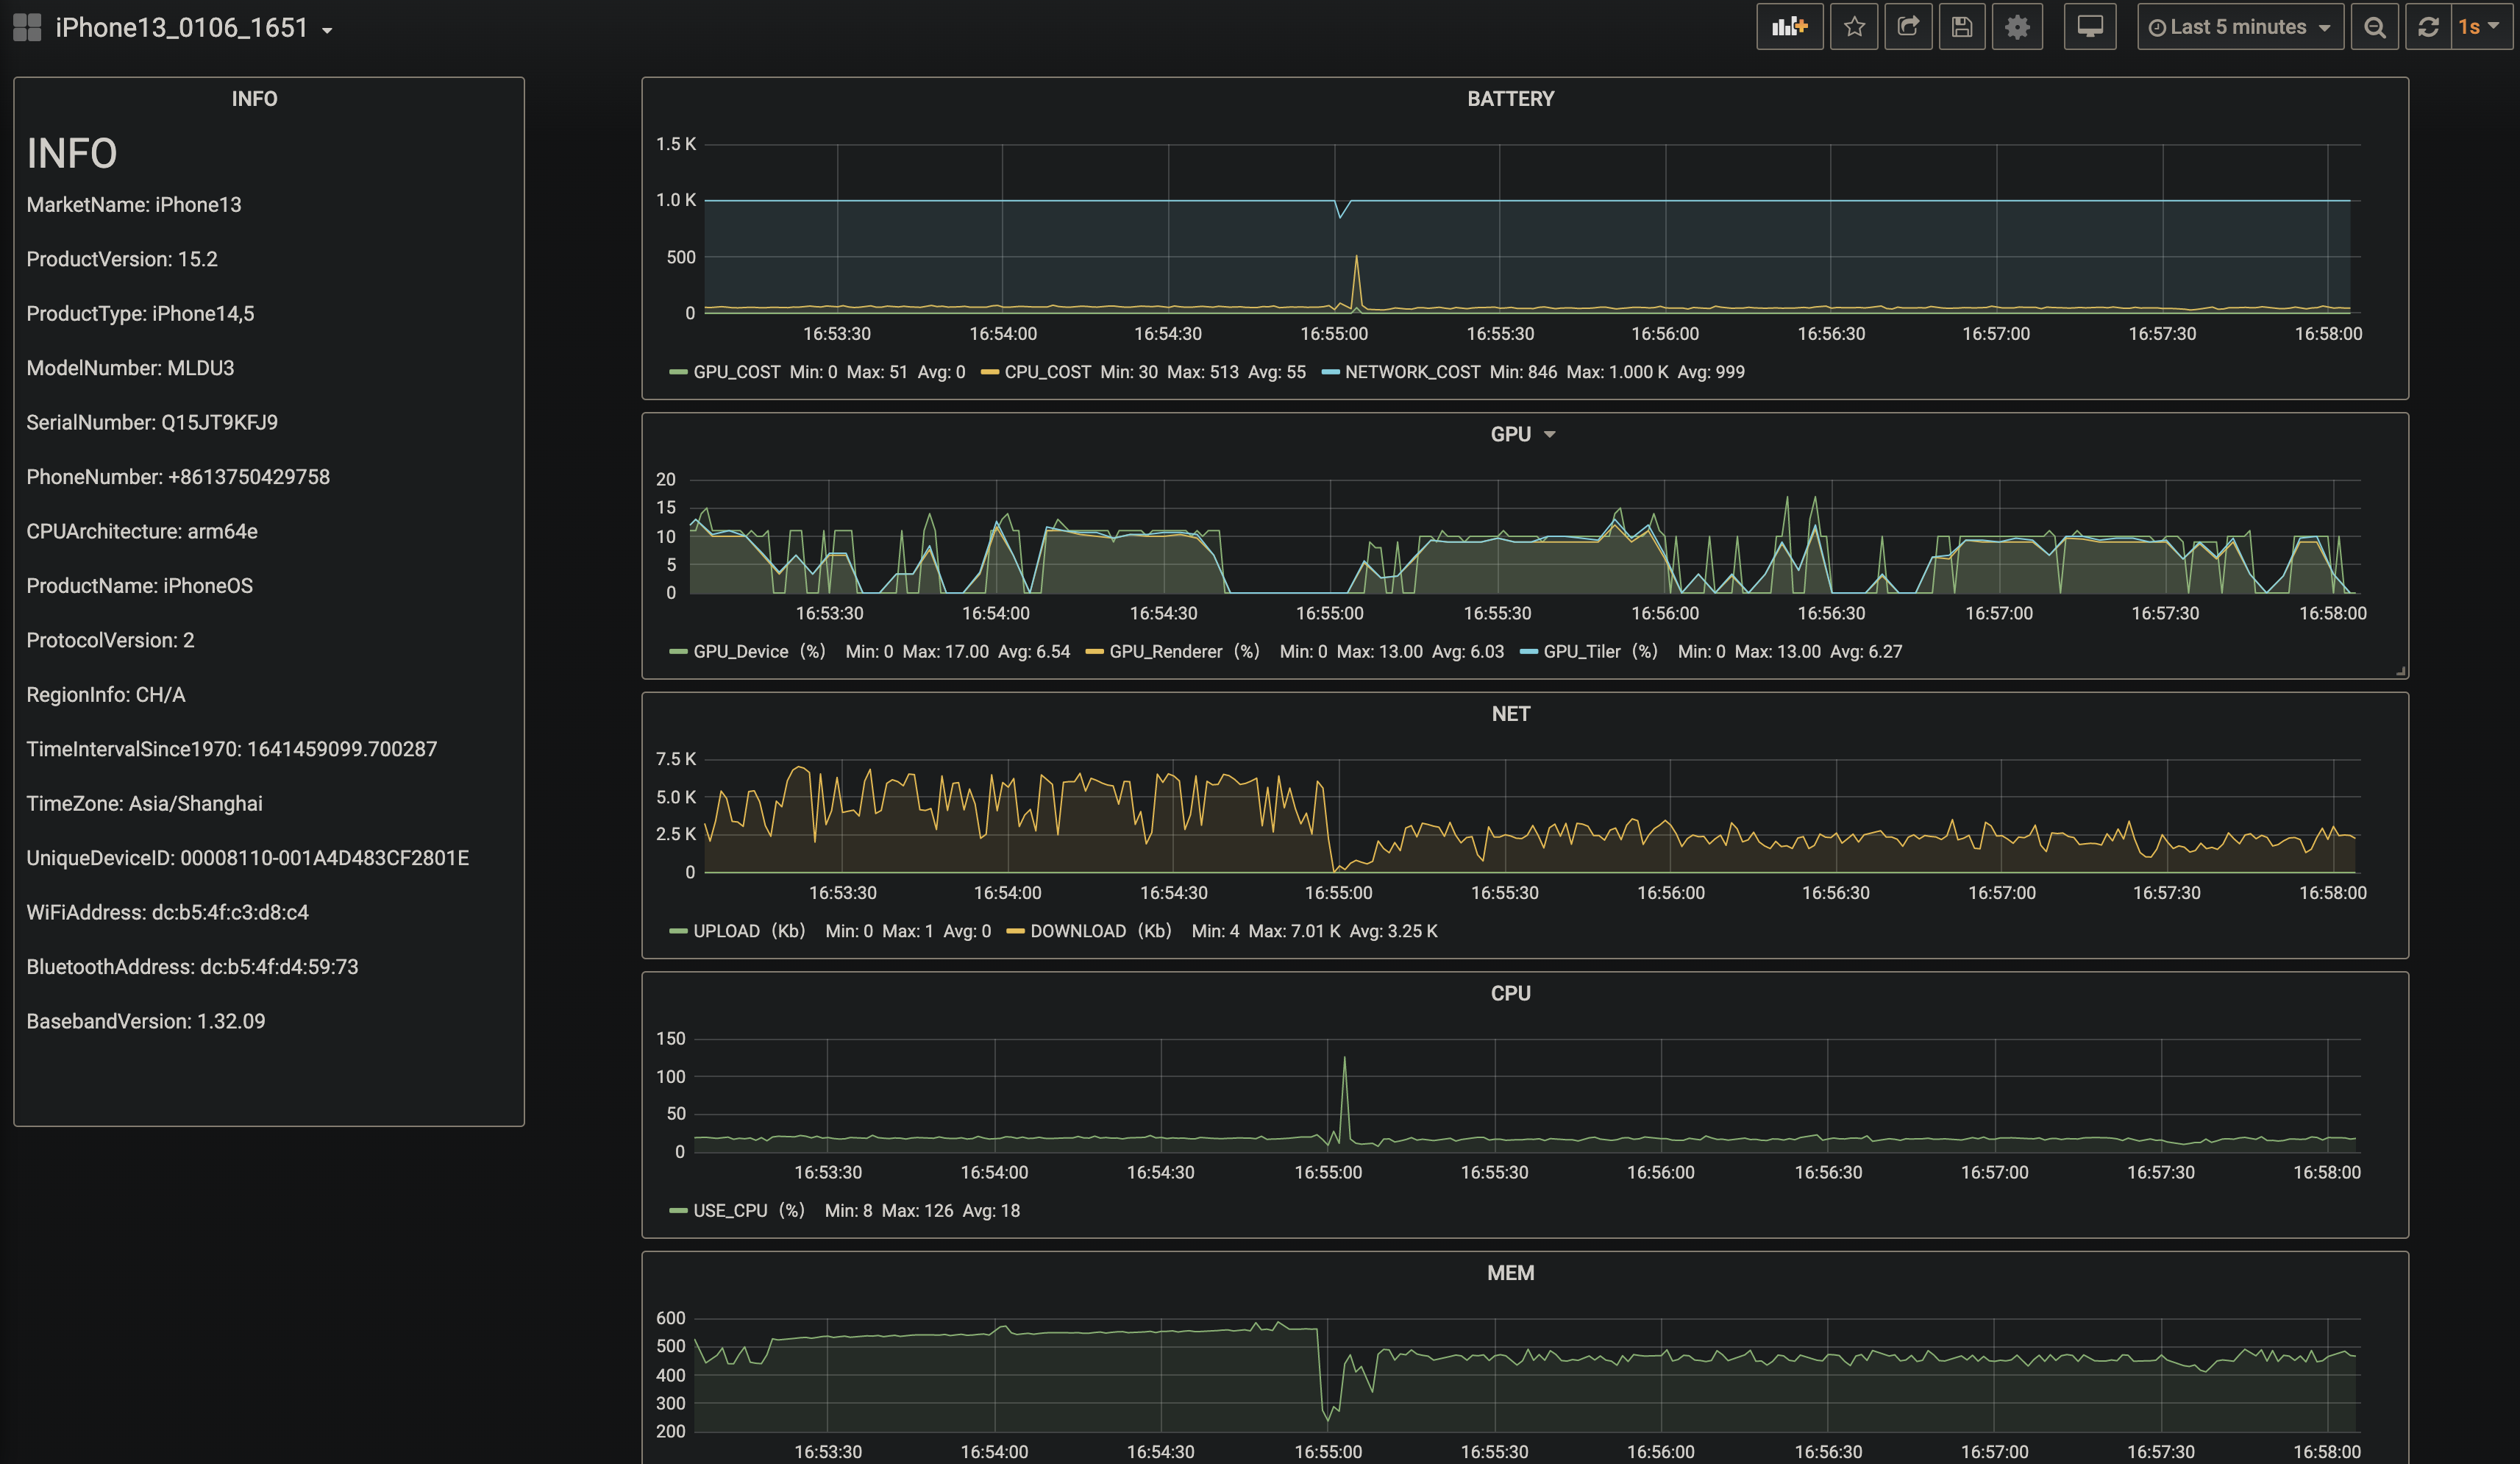Open dashboard settings with the gear icon
This screenshot has width=2520, height=1464.
coord(2017,27)
